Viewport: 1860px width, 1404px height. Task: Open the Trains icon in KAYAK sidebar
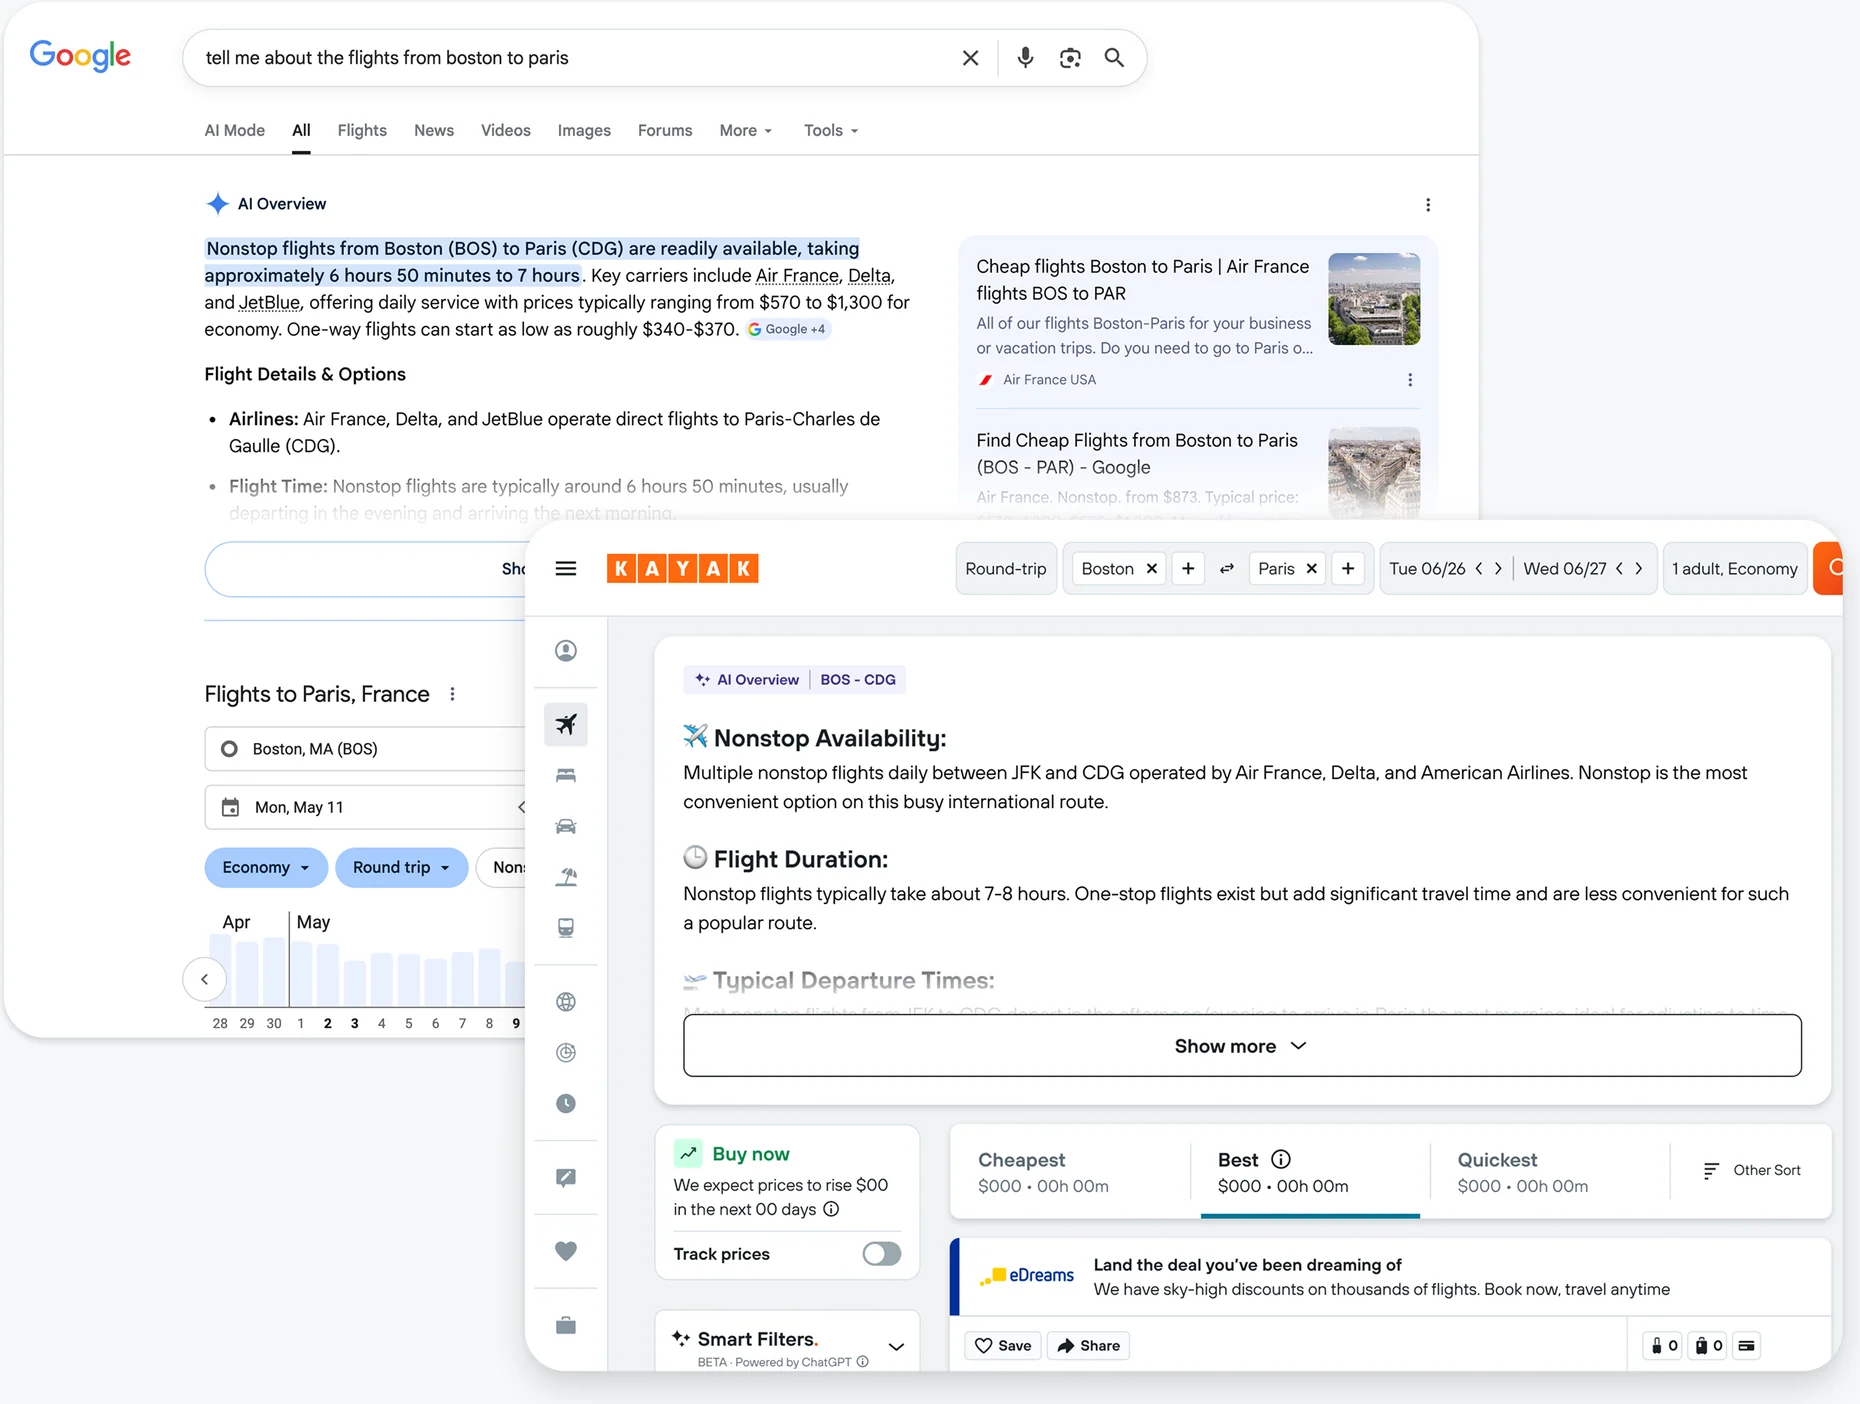(x=566, y=928)
